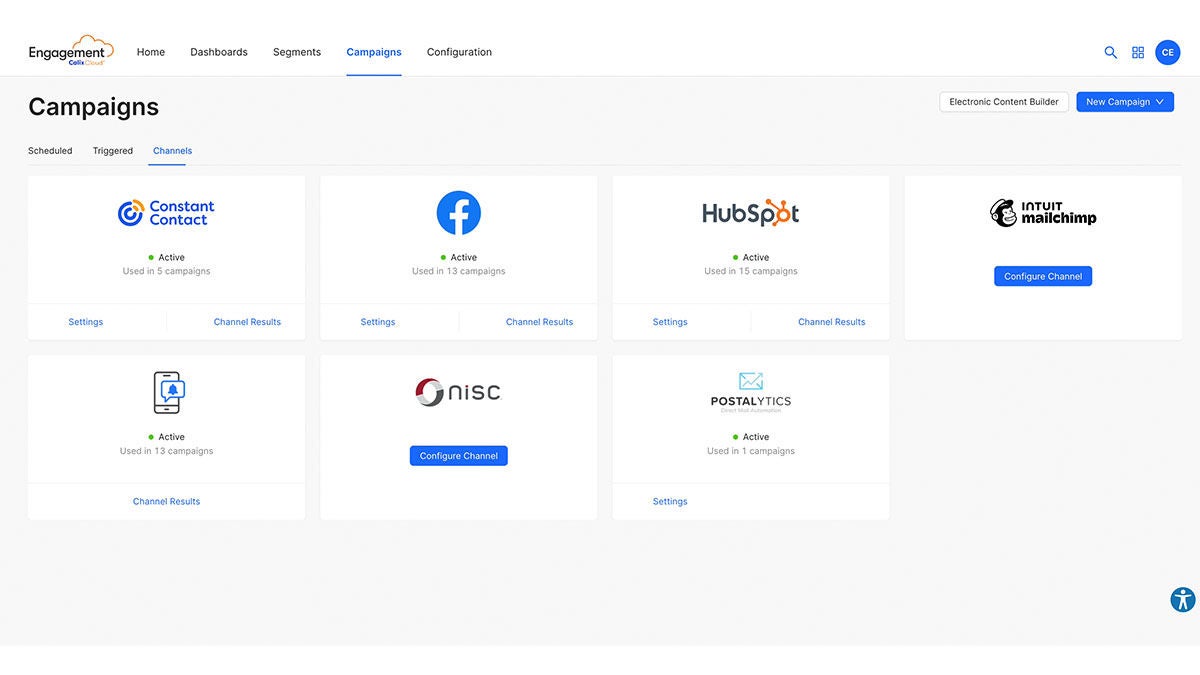Switch to the Triggered tab

[112, 150]
